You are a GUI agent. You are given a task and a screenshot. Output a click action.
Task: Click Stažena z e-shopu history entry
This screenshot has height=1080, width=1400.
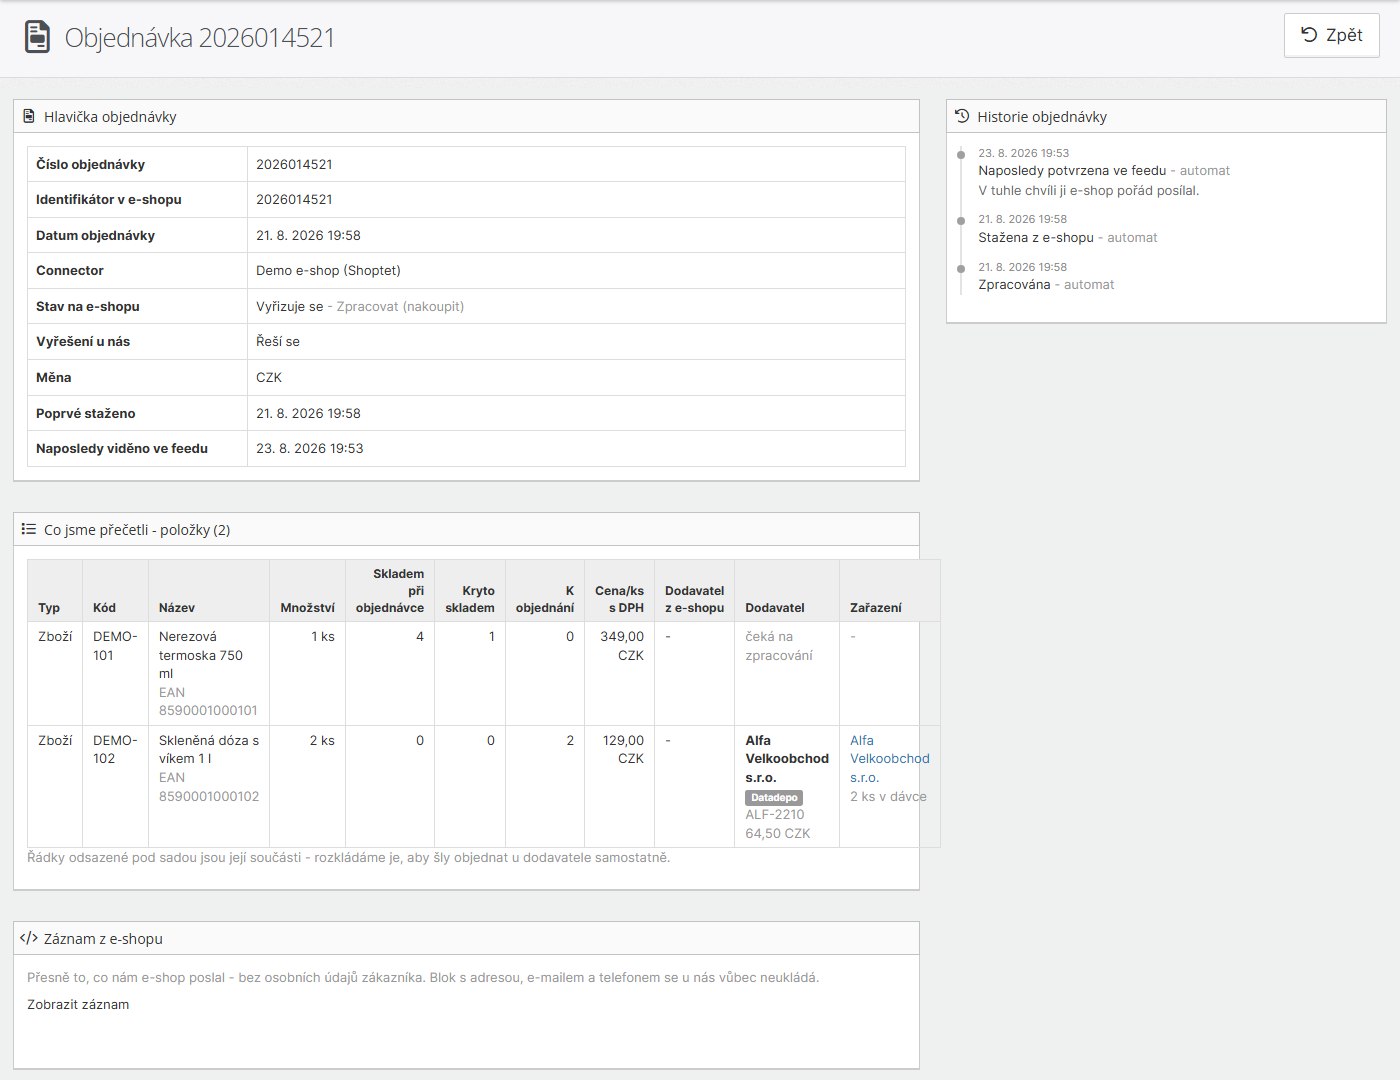coord(1036,237)
